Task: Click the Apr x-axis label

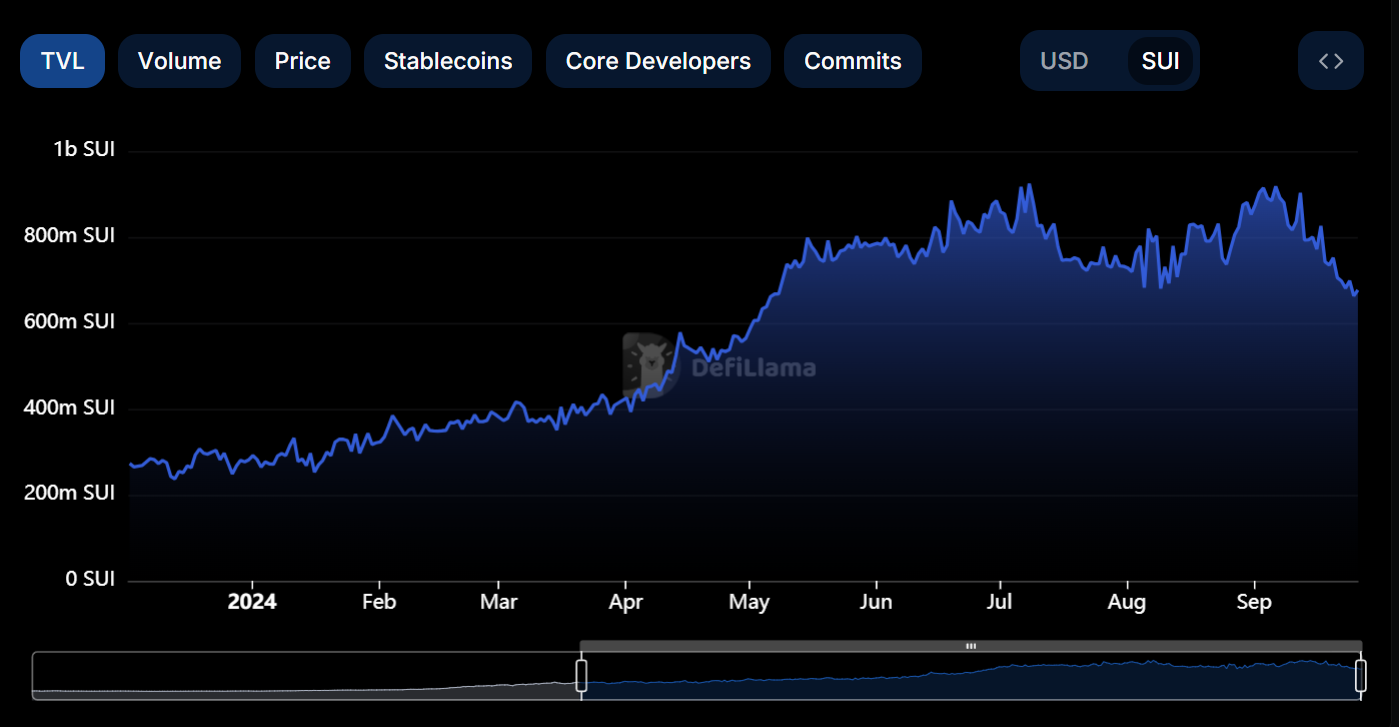Action: 625,602
